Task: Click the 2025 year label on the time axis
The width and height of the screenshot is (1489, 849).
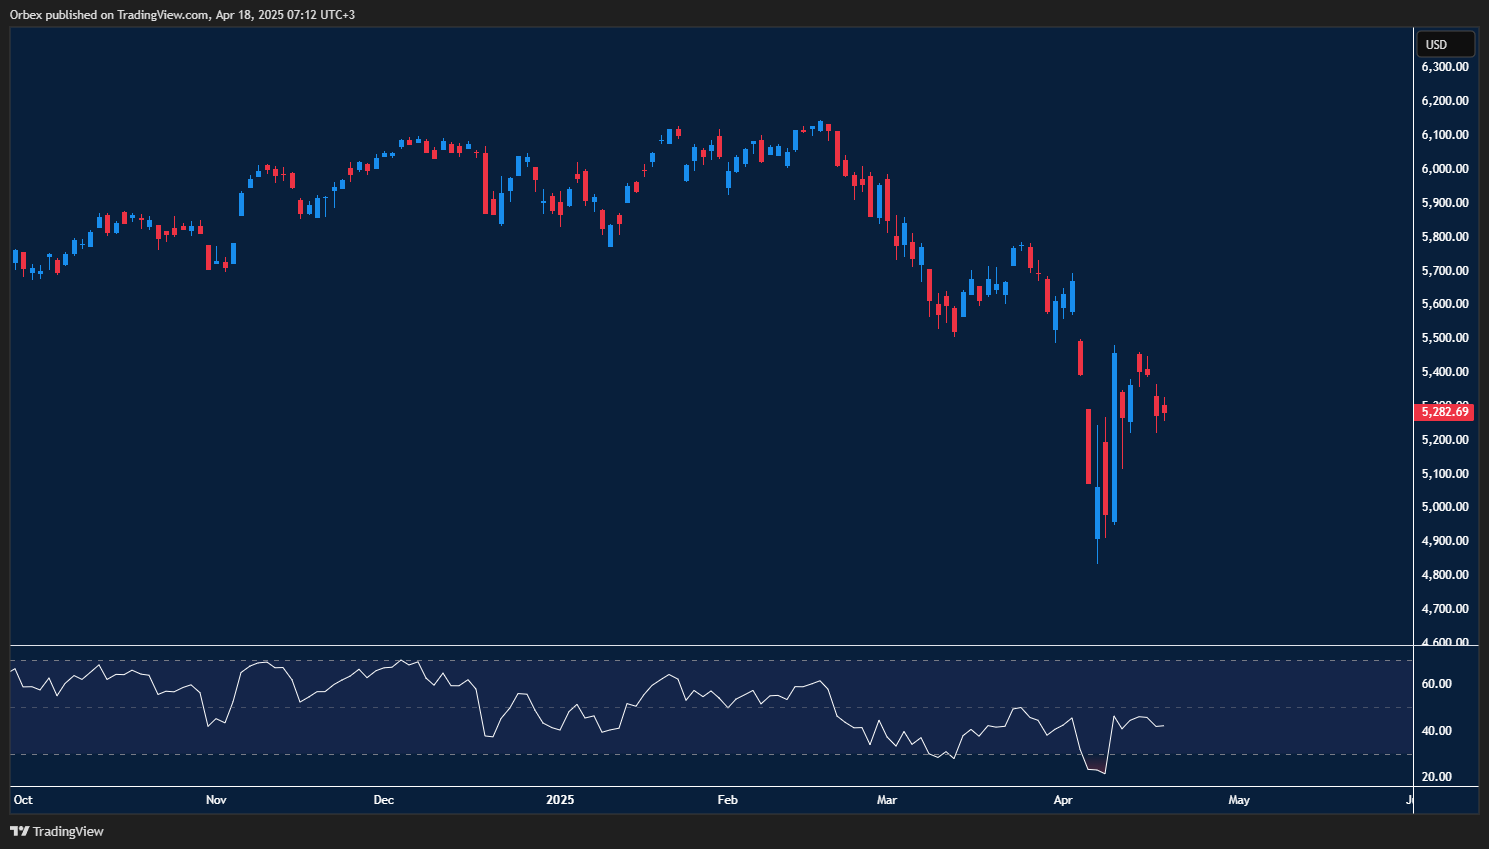Action: (560, 800)
